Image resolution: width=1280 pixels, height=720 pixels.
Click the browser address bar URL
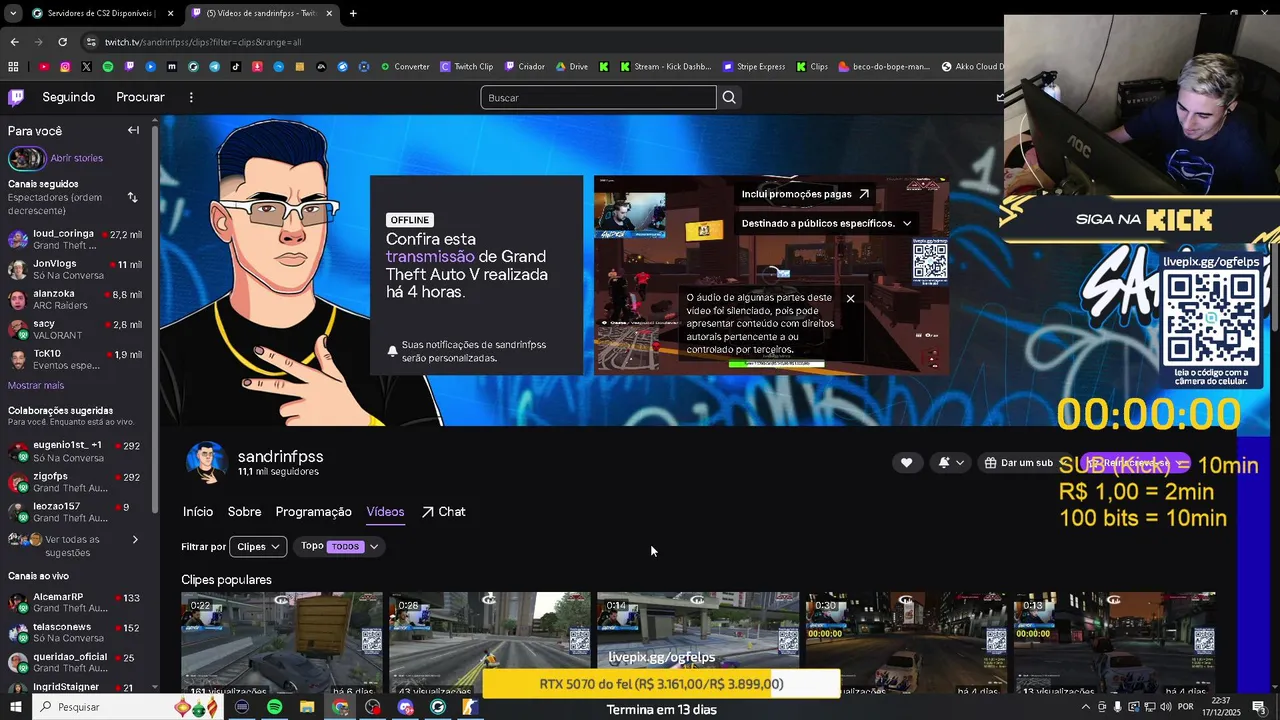pos(203,42)
